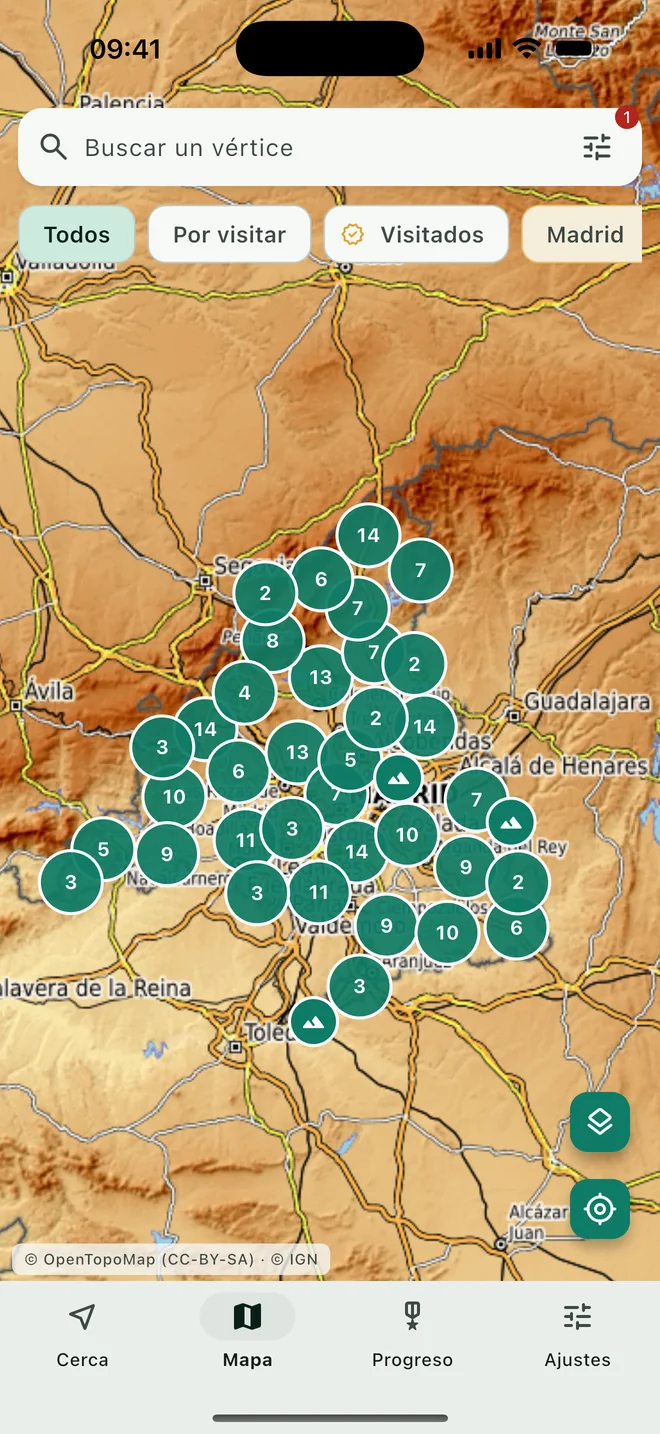Open the northernmost cluster of 14
Screen dimensions: 660x1434
[368, 535]
